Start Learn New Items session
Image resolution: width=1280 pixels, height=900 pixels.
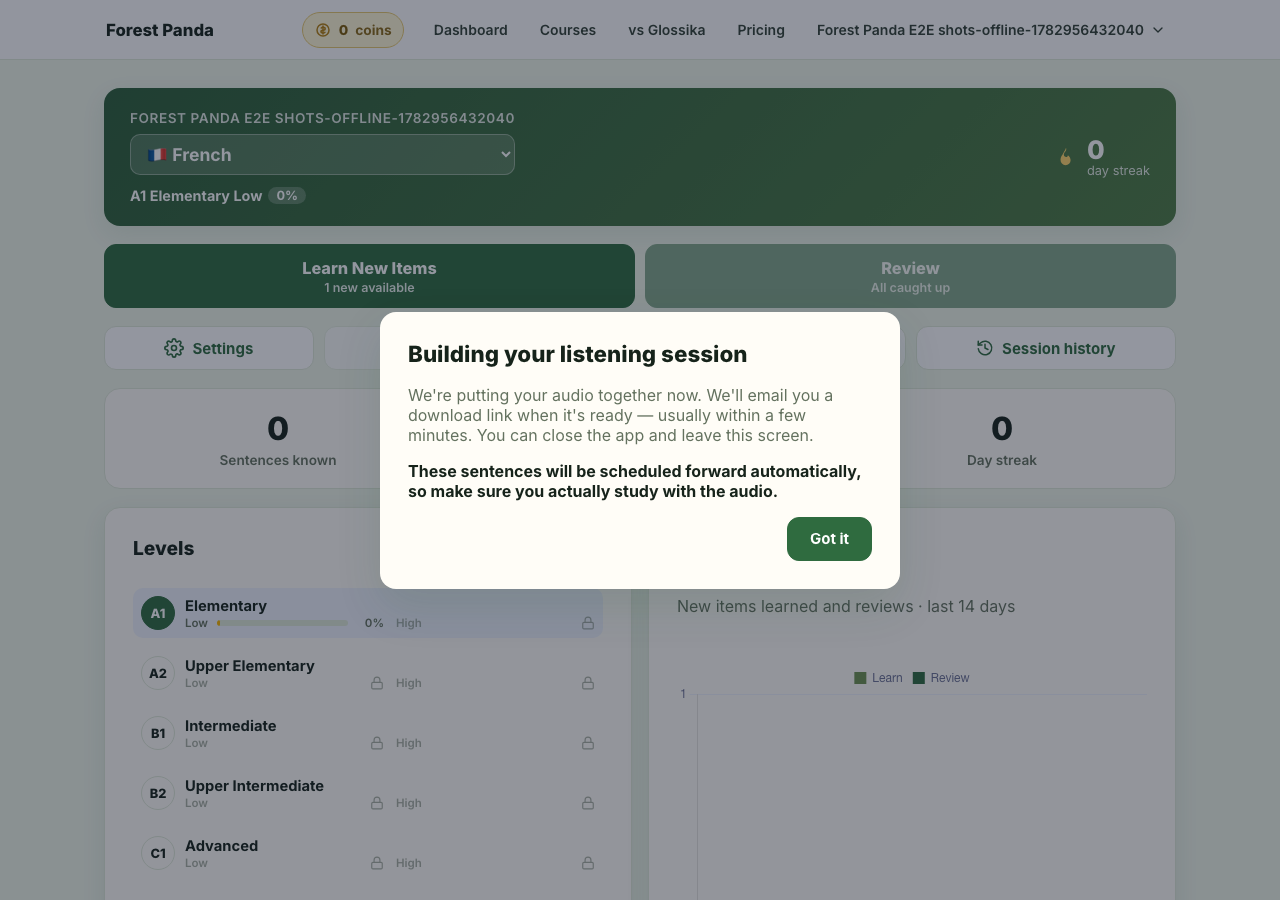pyautogui.click(x=369, y=276)
